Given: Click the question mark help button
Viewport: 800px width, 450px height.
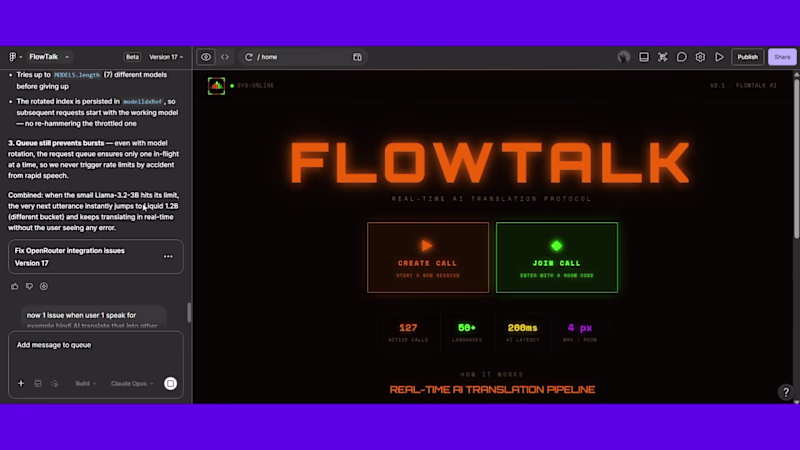Looking at the screenshot, I should [x=786, y=392].
